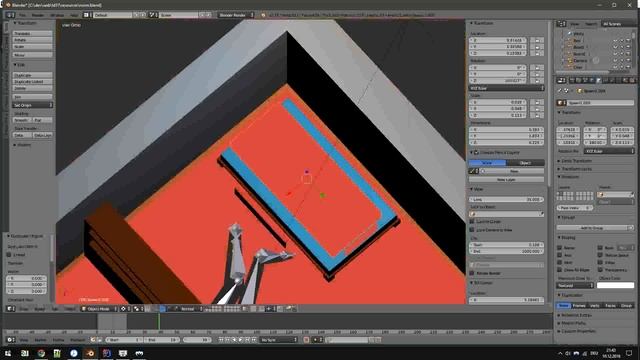640x360 pixels.
Task: Click the play animation button
Action: (241, 340)
